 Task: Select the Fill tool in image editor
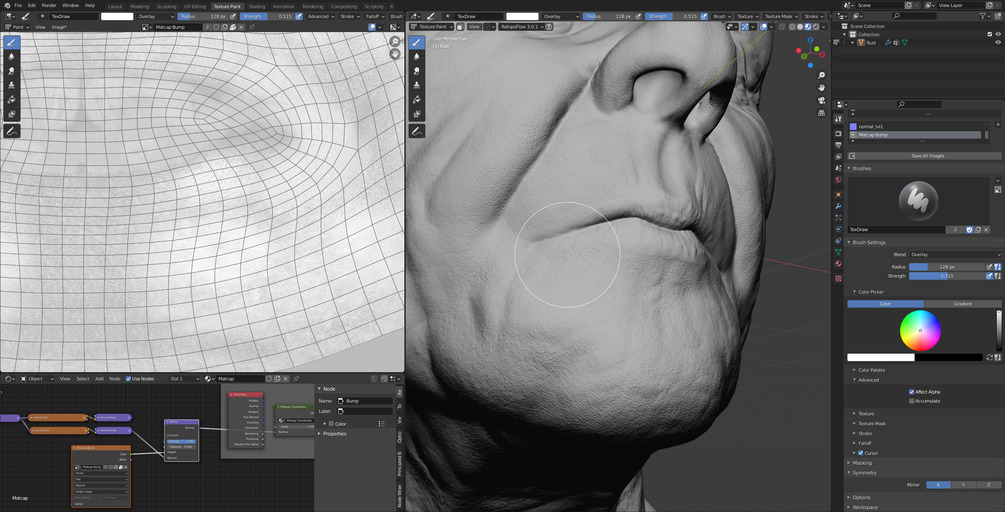[x=11, y=100]
